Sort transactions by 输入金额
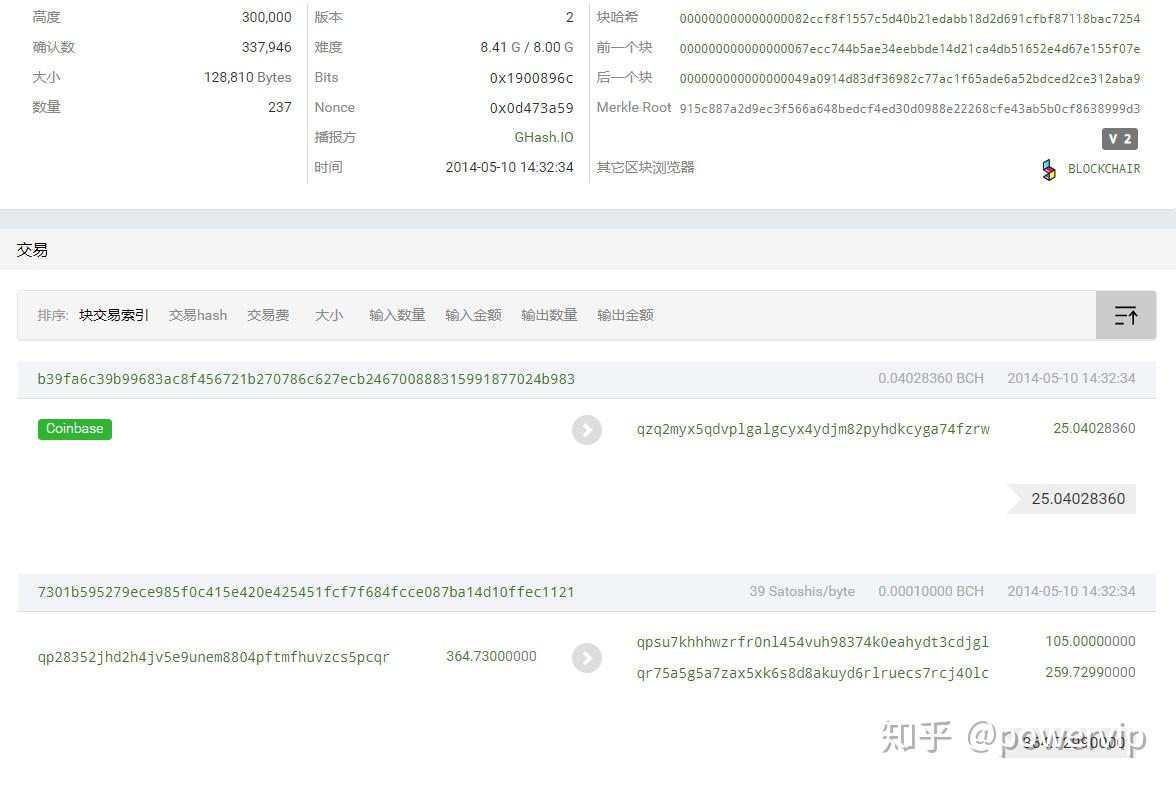This screenshot has width=1176, height=789. click(x=473, y=315)
